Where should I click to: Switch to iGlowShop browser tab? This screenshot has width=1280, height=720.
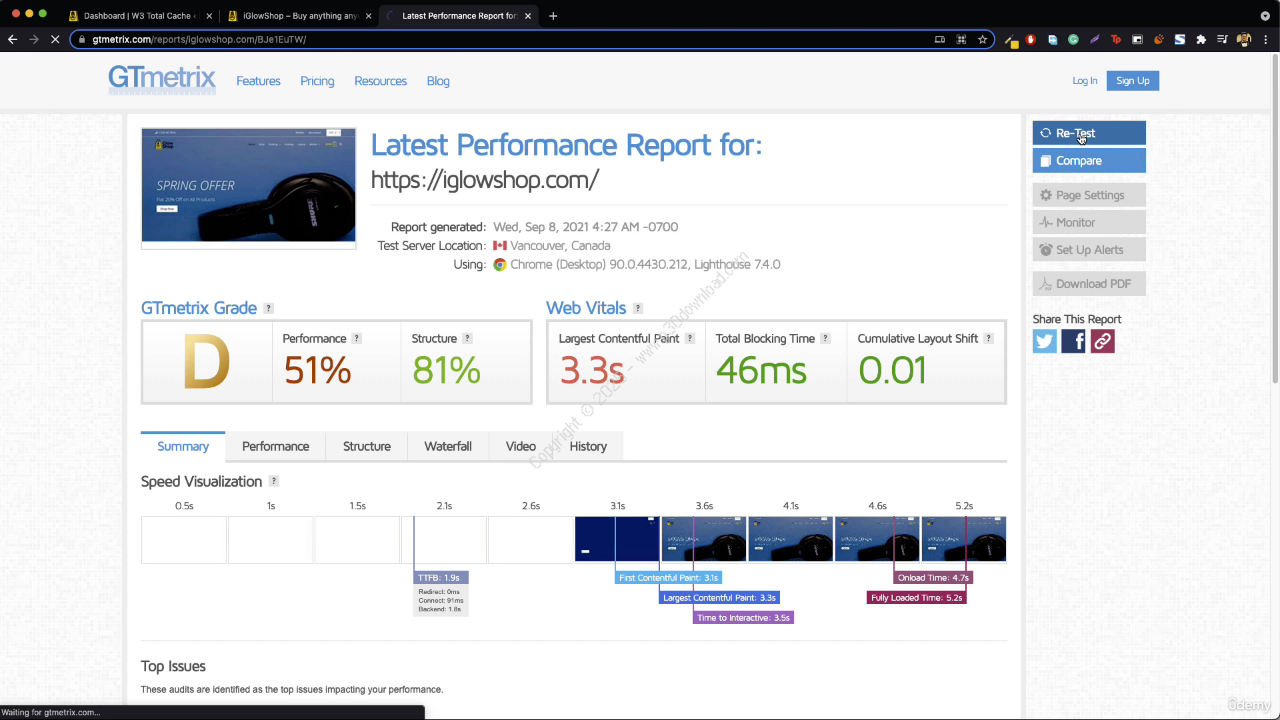(x=300, y=16)
